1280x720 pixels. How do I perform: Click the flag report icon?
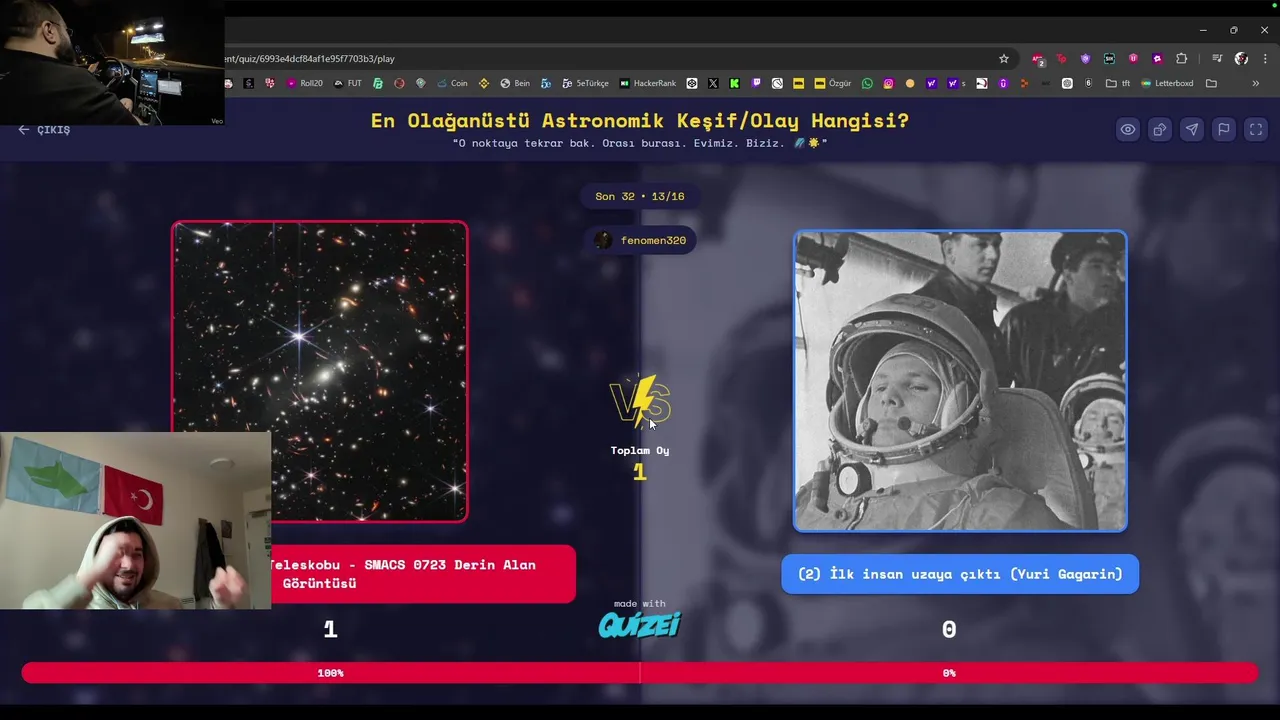pos(1223,129)
